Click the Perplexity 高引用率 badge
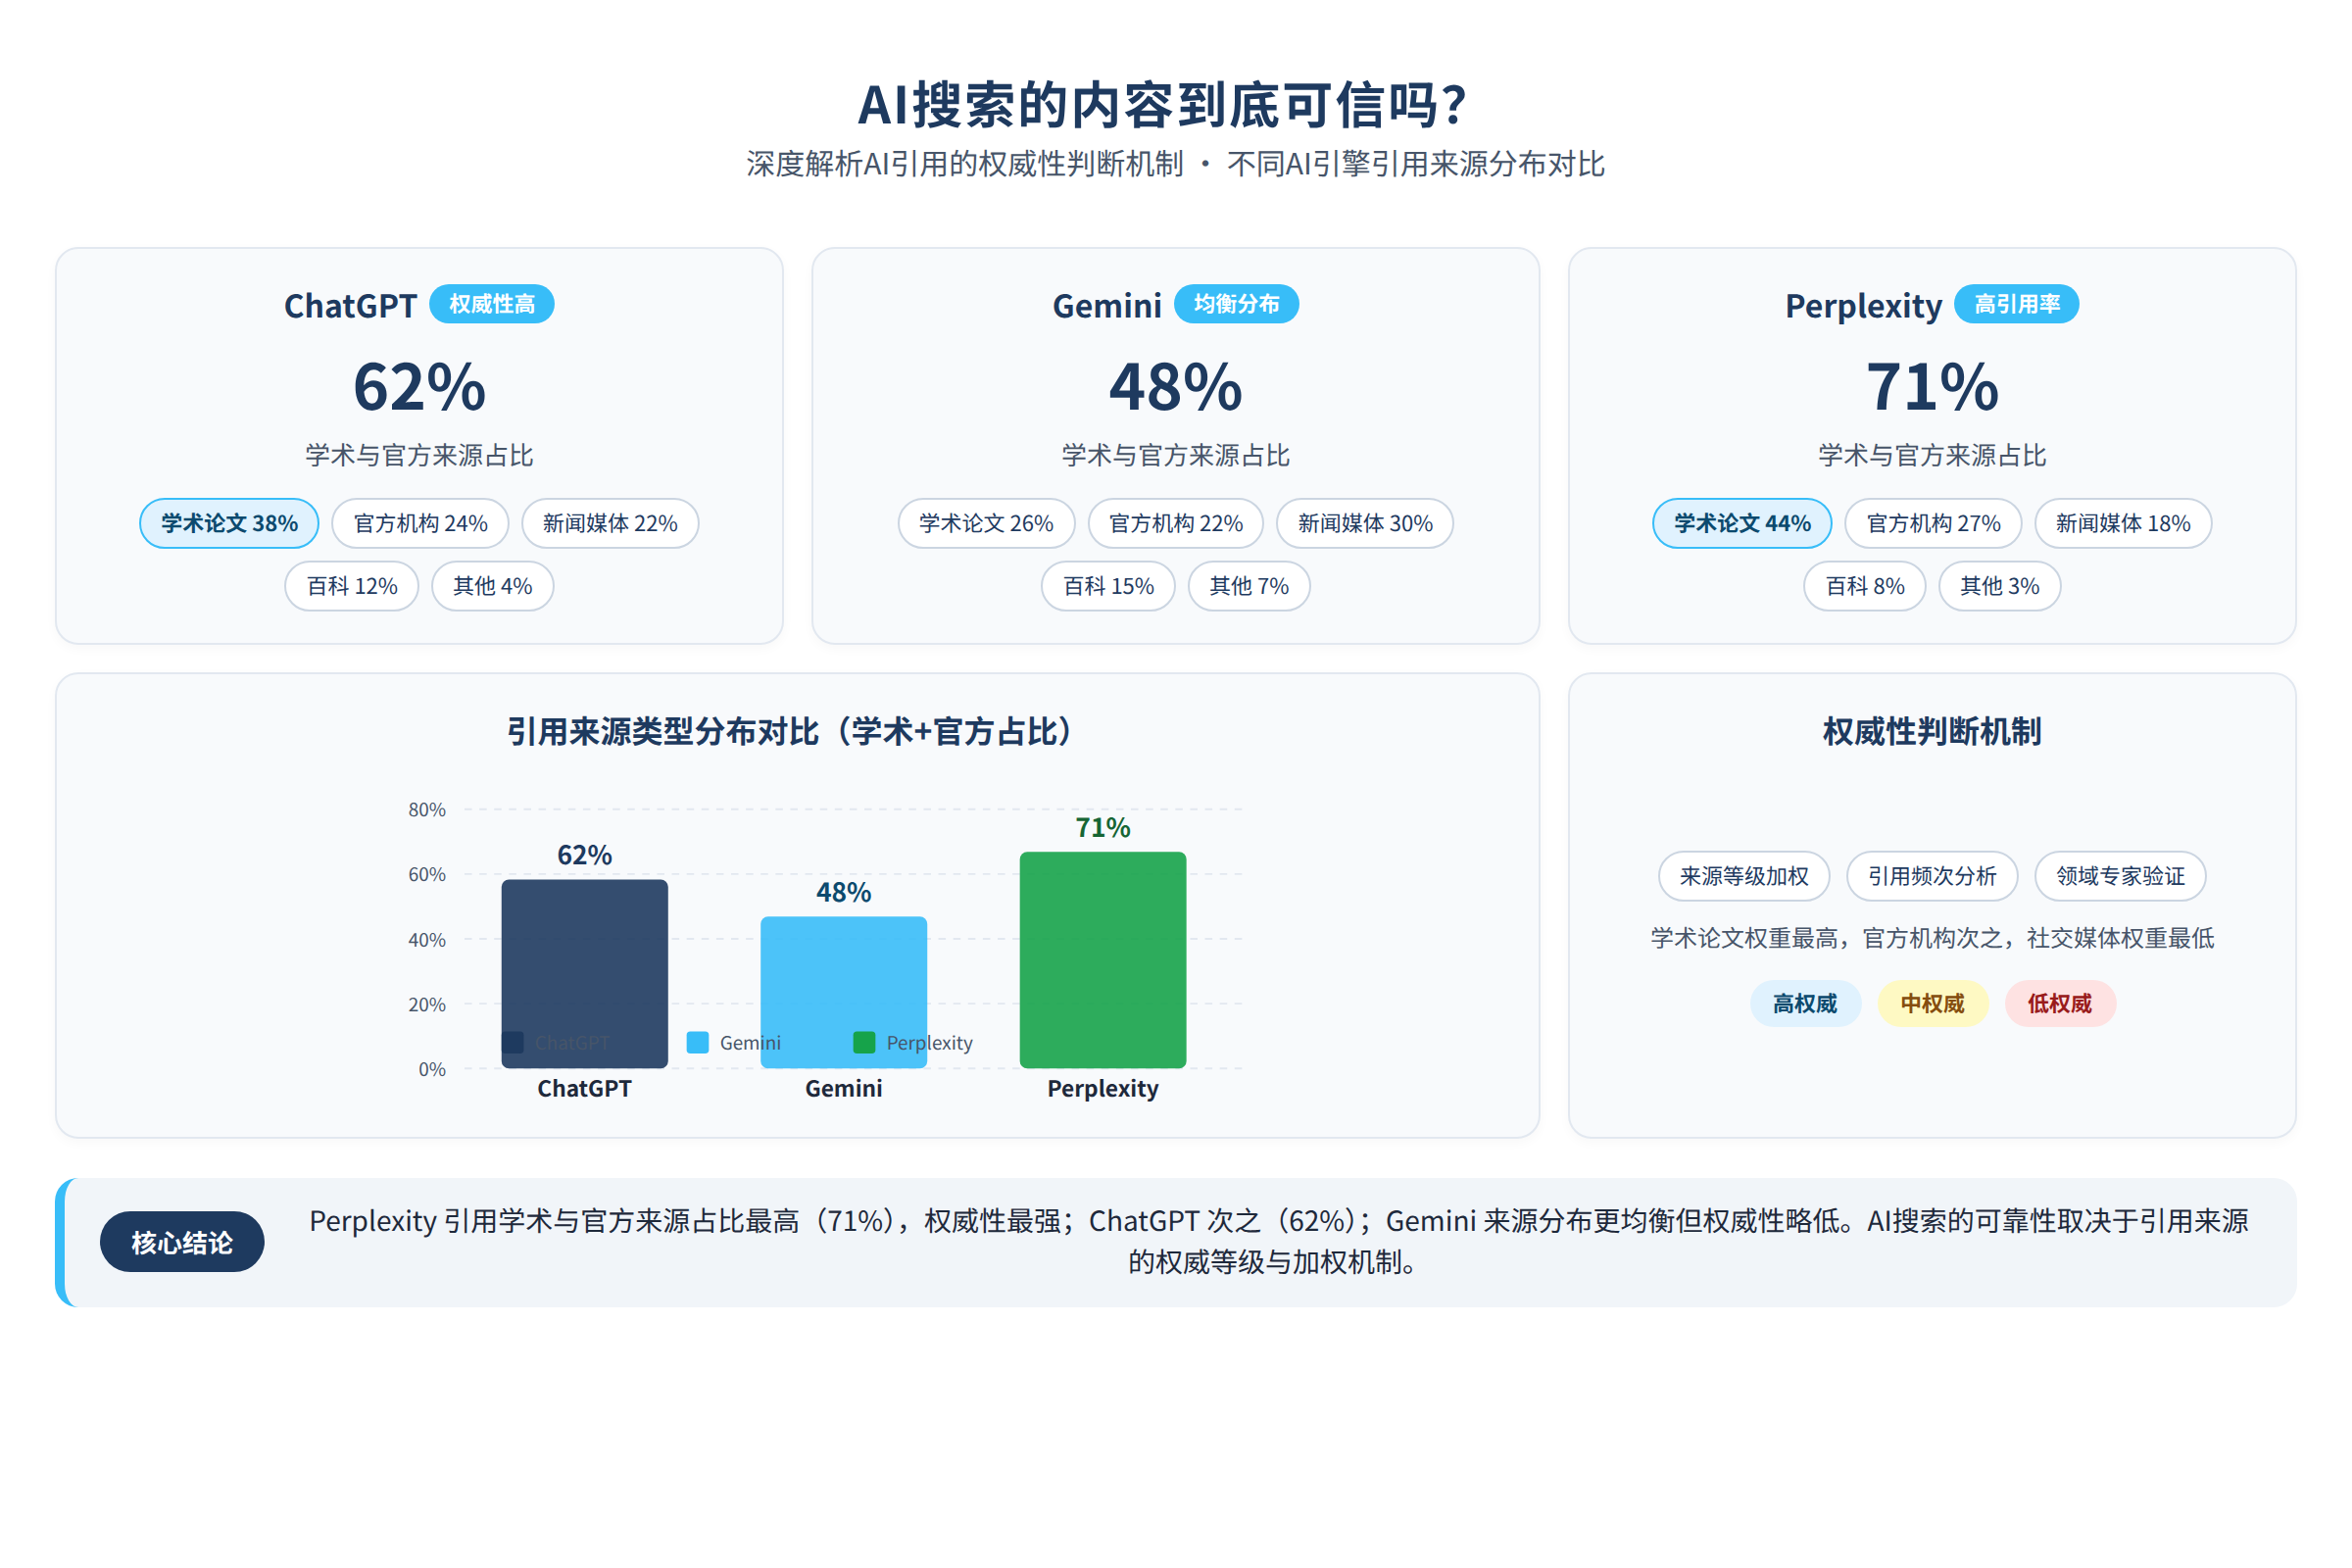The height and width of the screenshot is (1568, 2352). click(2016, 304)
